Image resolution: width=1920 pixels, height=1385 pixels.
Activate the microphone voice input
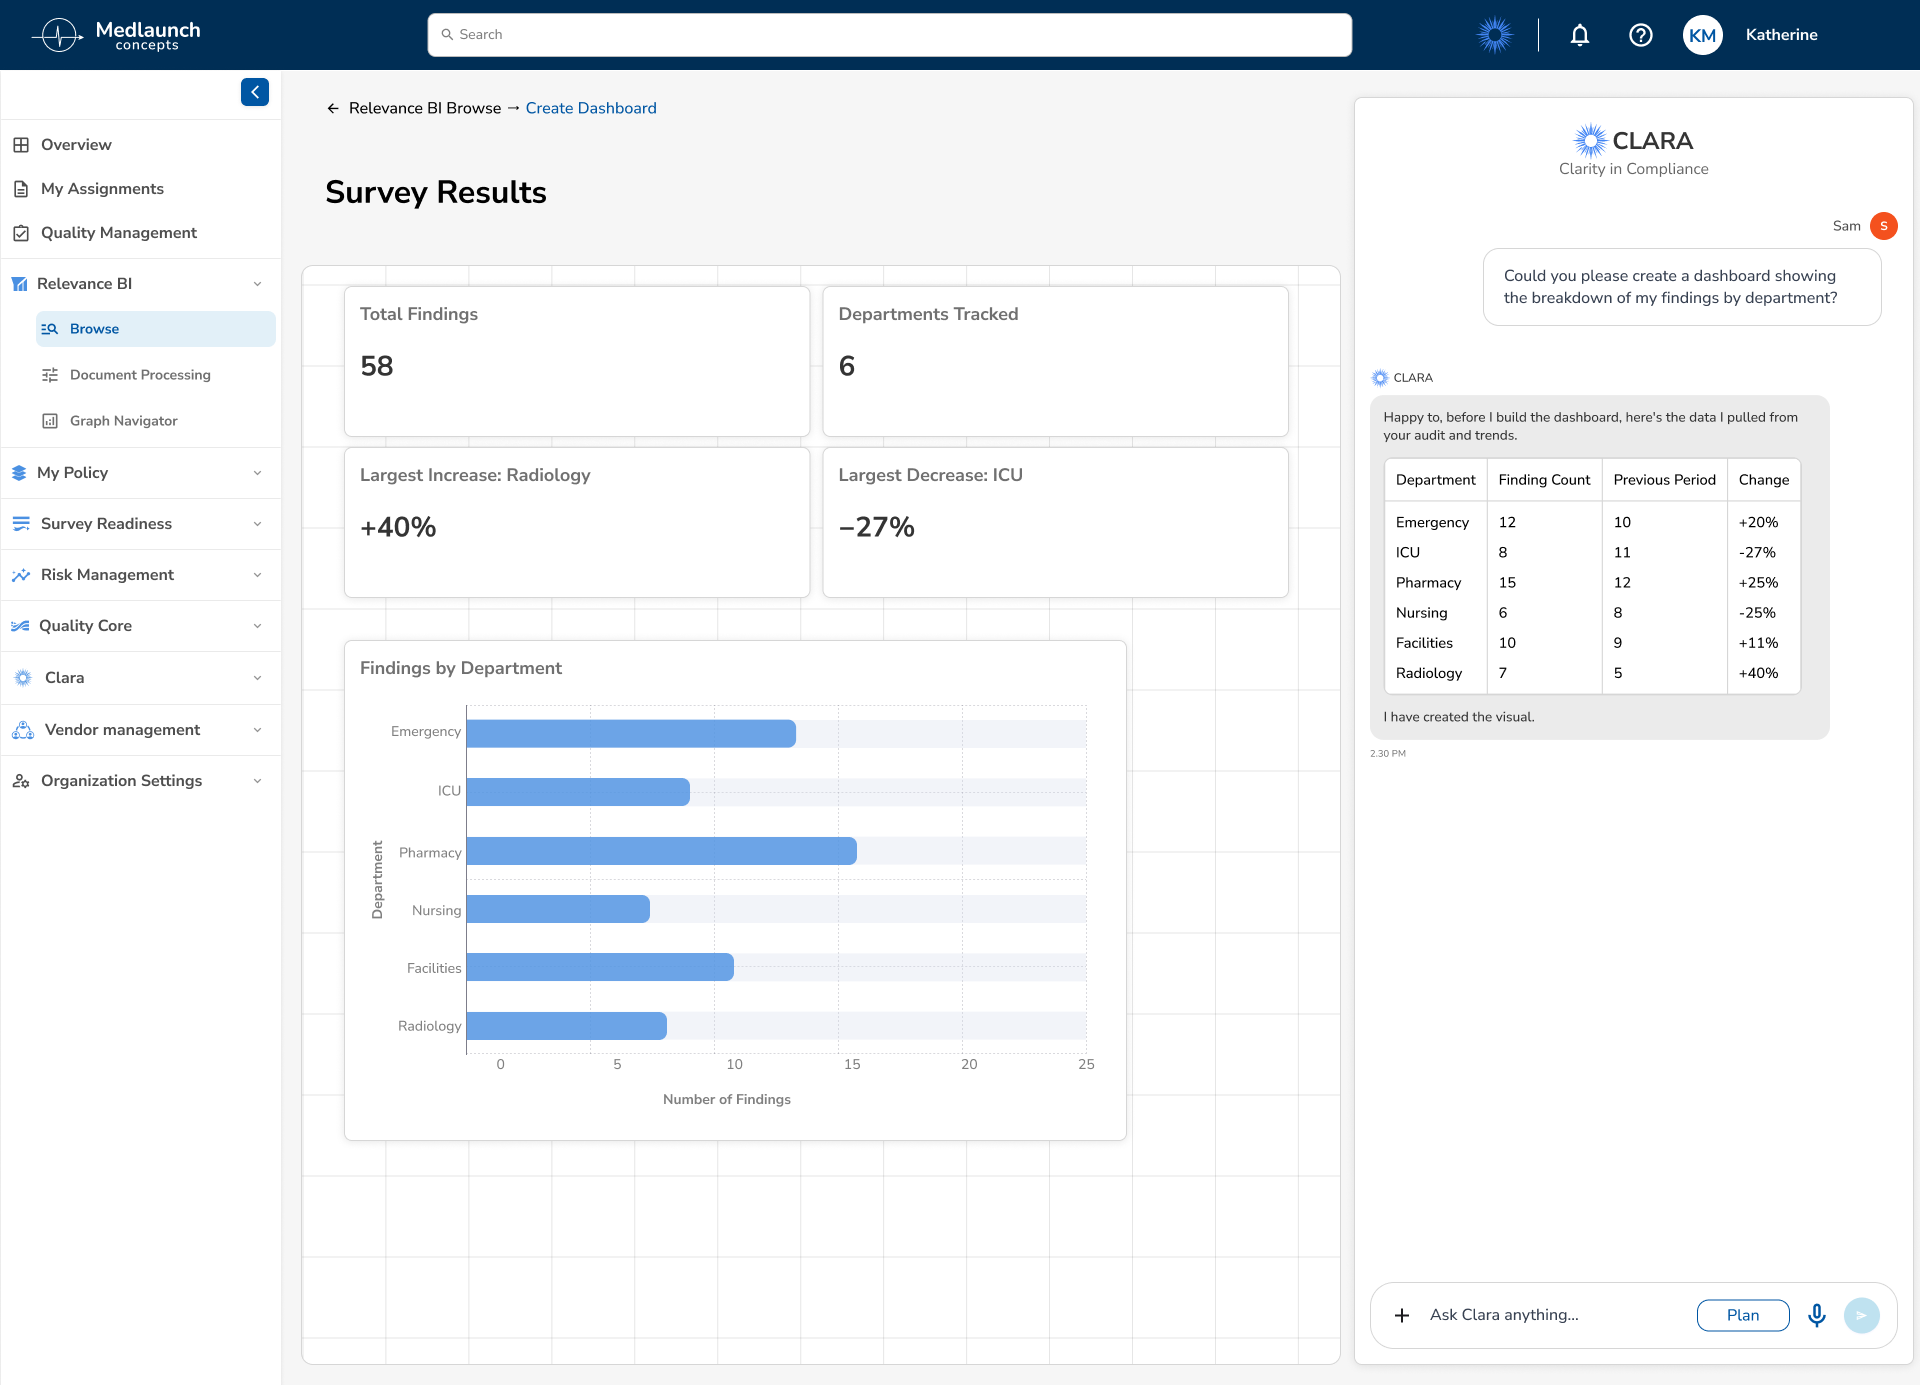coord(1817,1315)
